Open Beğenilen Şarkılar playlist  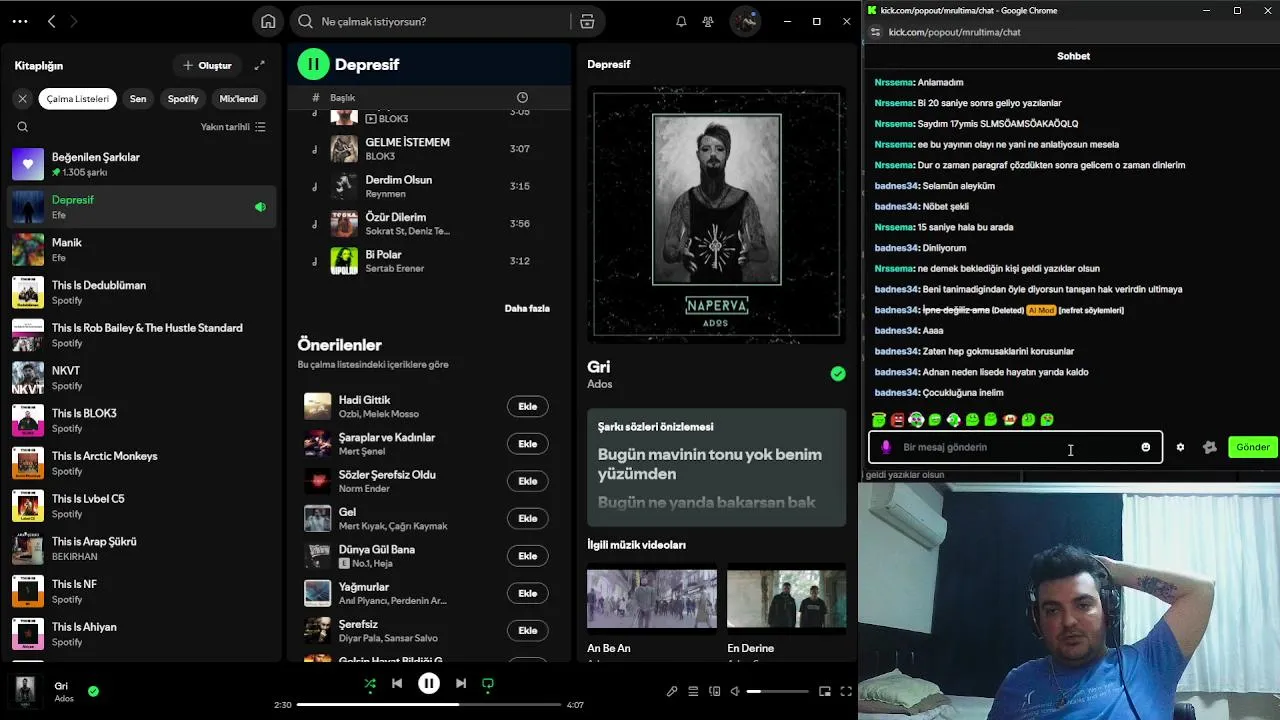142,164
